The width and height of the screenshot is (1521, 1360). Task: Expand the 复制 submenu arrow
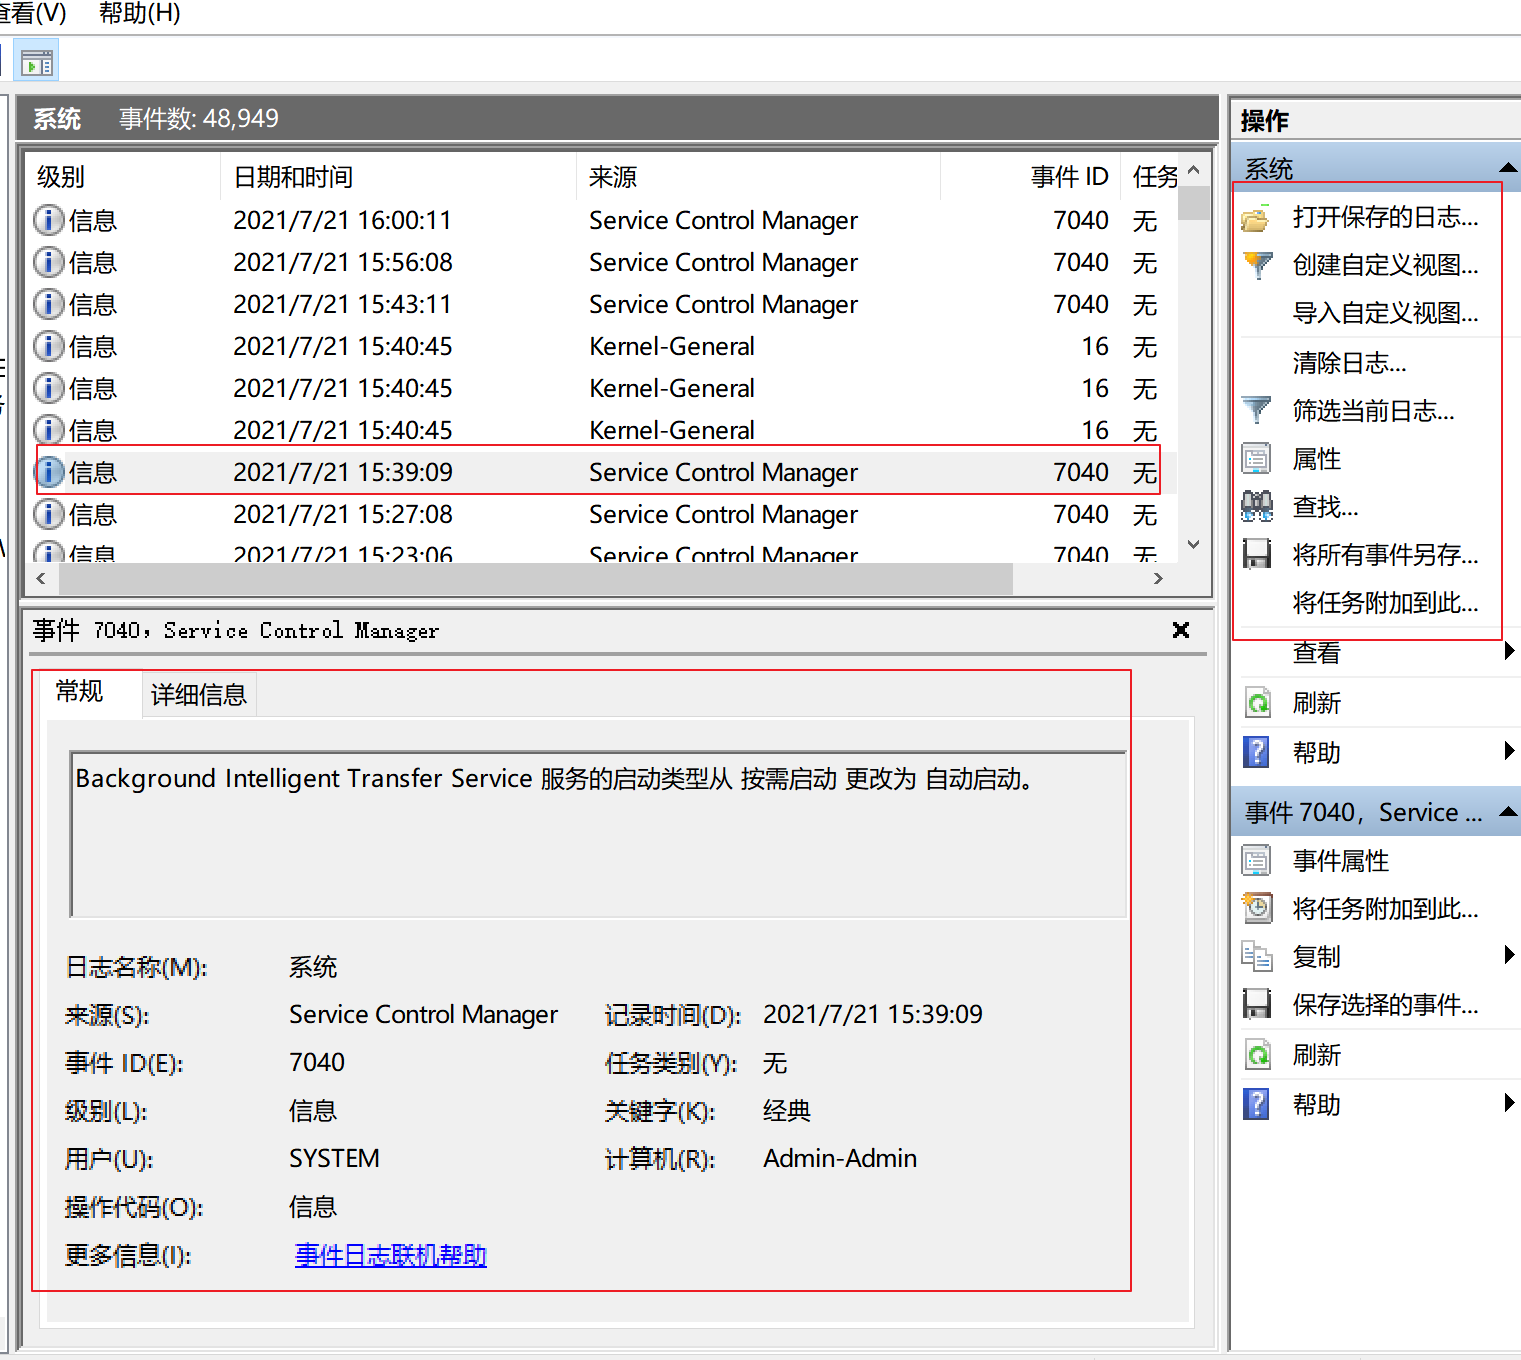1508,956
